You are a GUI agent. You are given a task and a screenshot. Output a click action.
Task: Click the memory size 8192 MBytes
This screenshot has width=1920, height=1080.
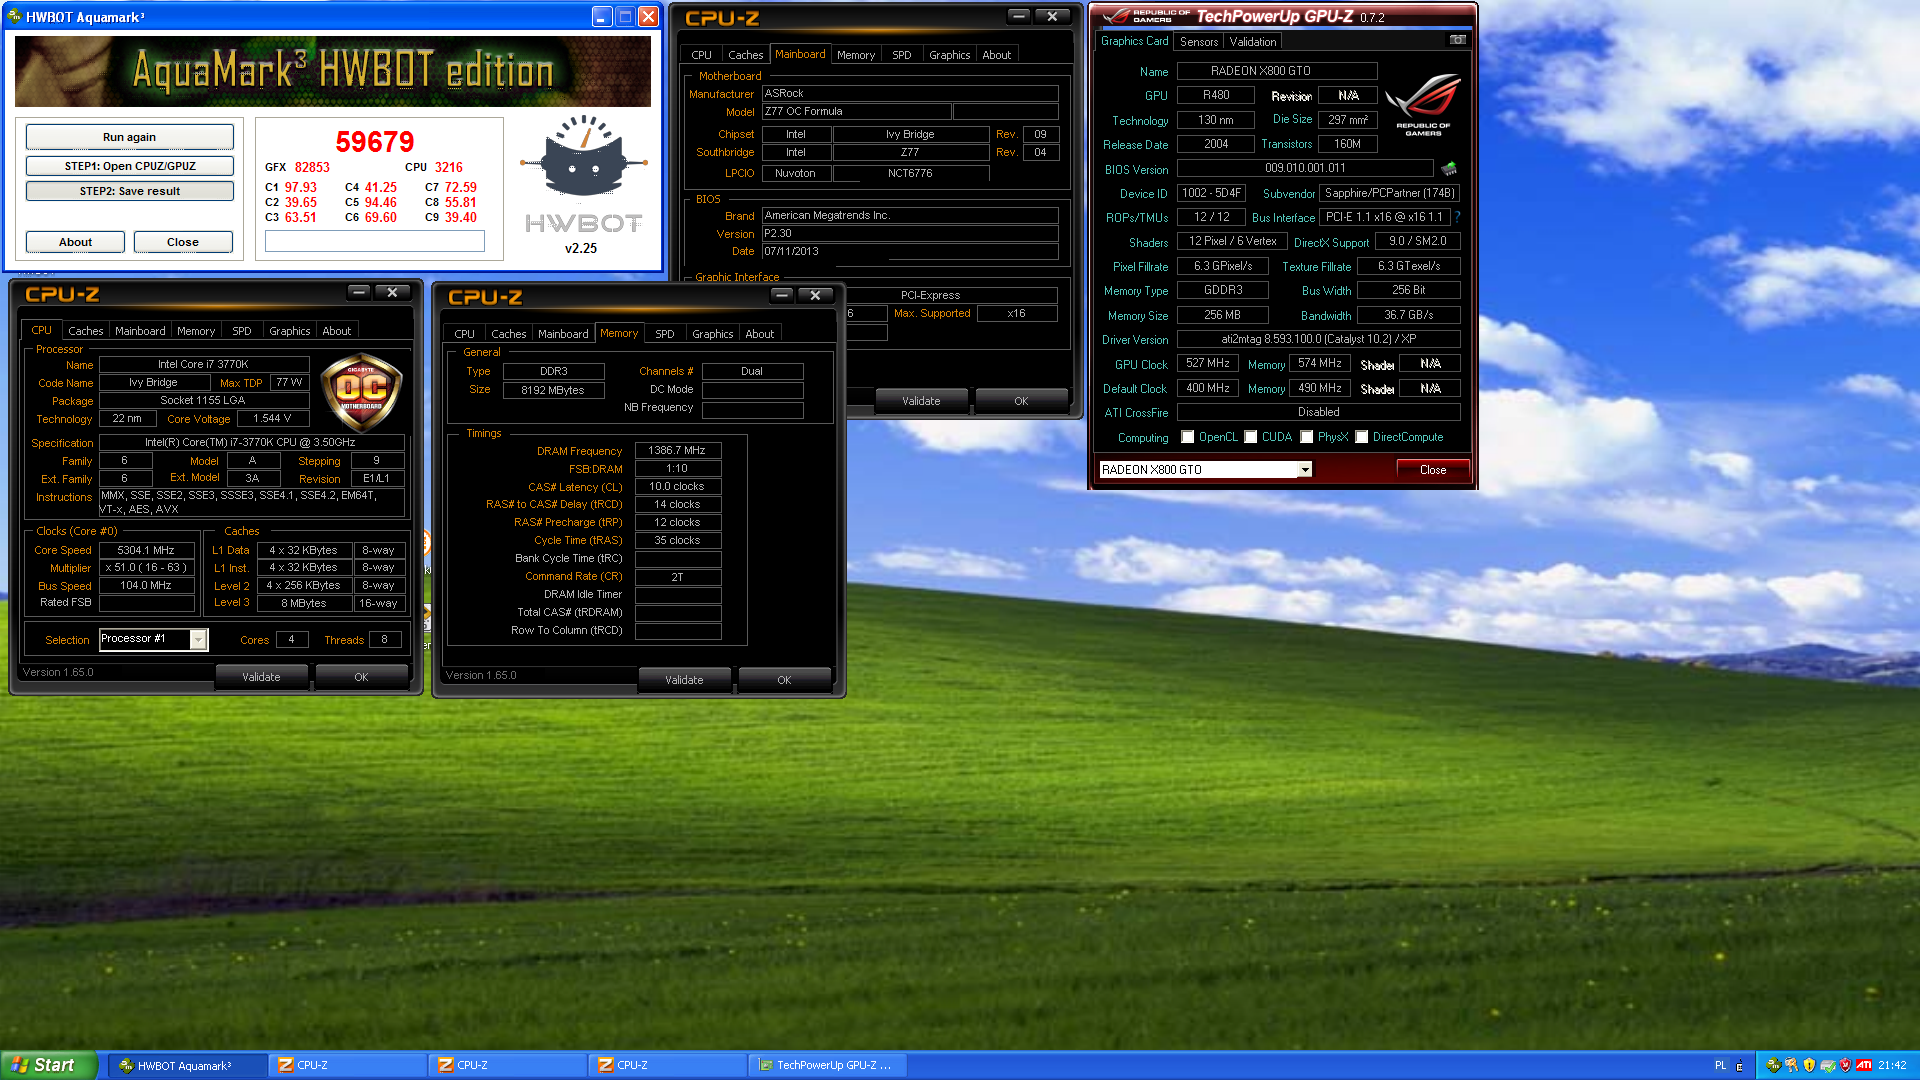[x=553, y=390]
